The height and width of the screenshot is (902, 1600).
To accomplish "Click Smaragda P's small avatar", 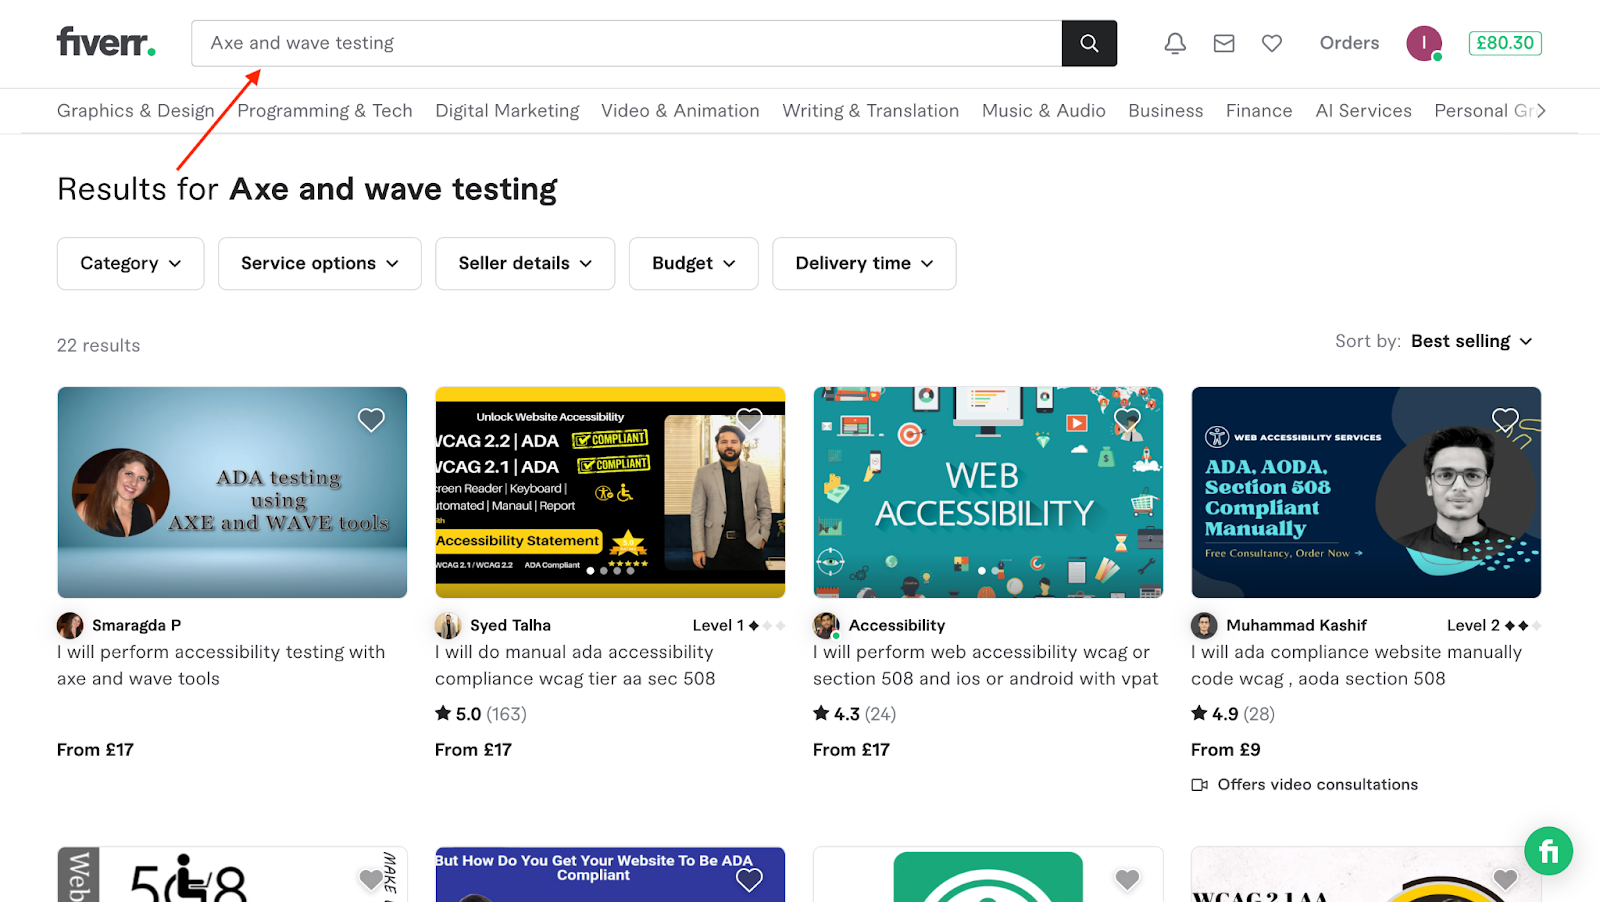I will (70, 626).
